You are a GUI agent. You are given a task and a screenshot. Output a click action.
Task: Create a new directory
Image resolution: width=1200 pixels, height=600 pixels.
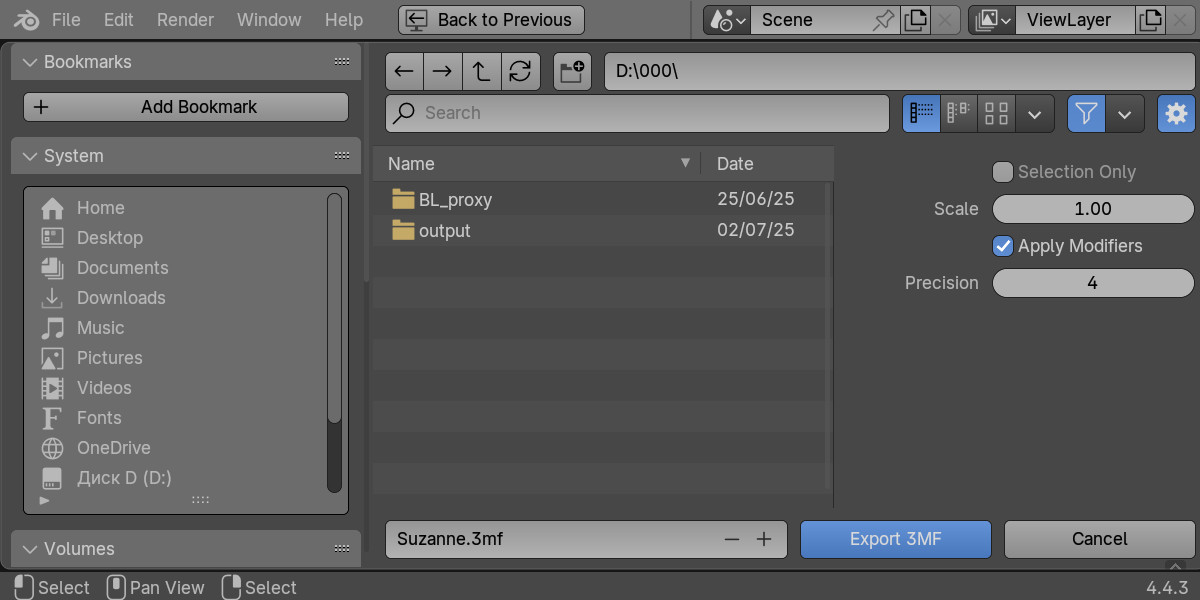[573, 71]
